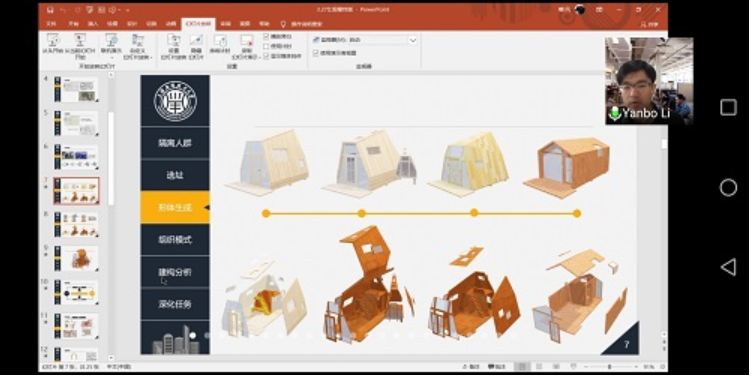Open Present Online dropdown

pyautogui.click(x=111, y=46)
